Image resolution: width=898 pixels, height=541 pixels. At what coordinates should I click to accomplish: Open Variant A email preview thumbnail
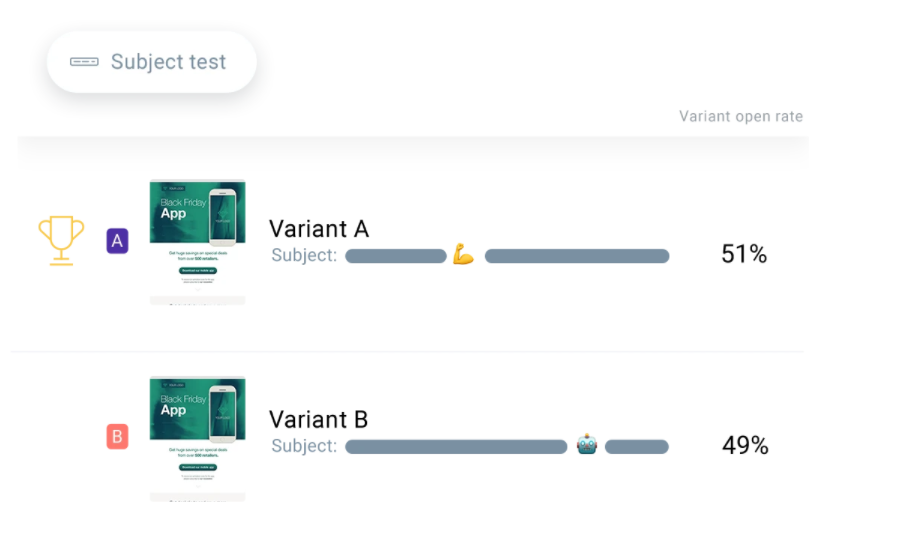pyautogui.click(x=197, y=241)
